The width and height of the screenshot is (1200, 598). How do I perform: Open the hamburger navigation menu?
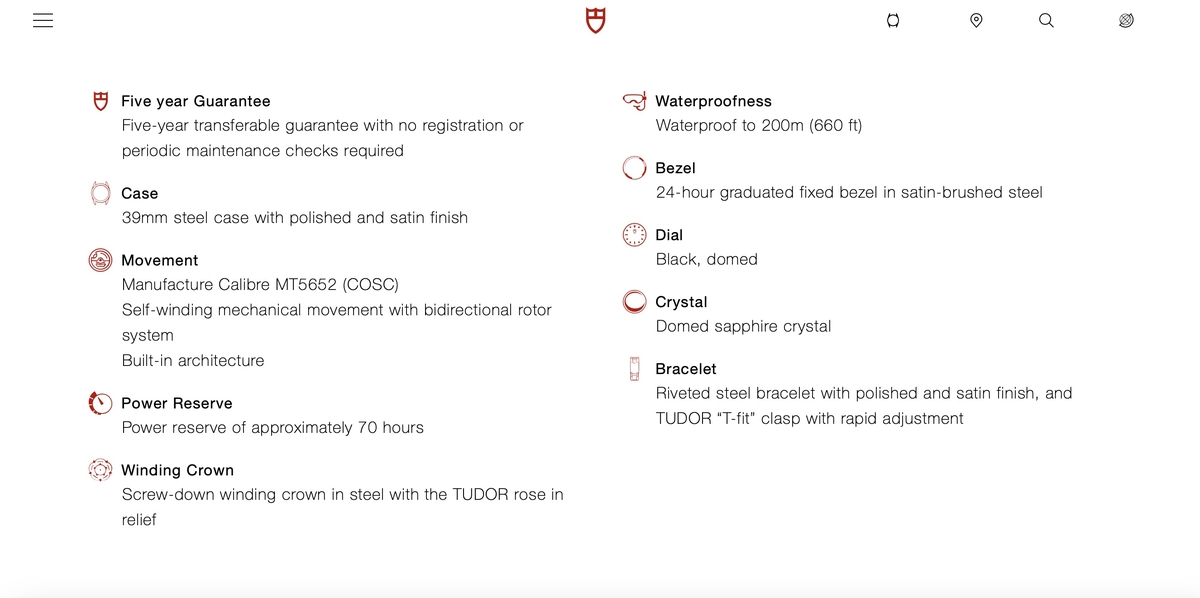43,21
